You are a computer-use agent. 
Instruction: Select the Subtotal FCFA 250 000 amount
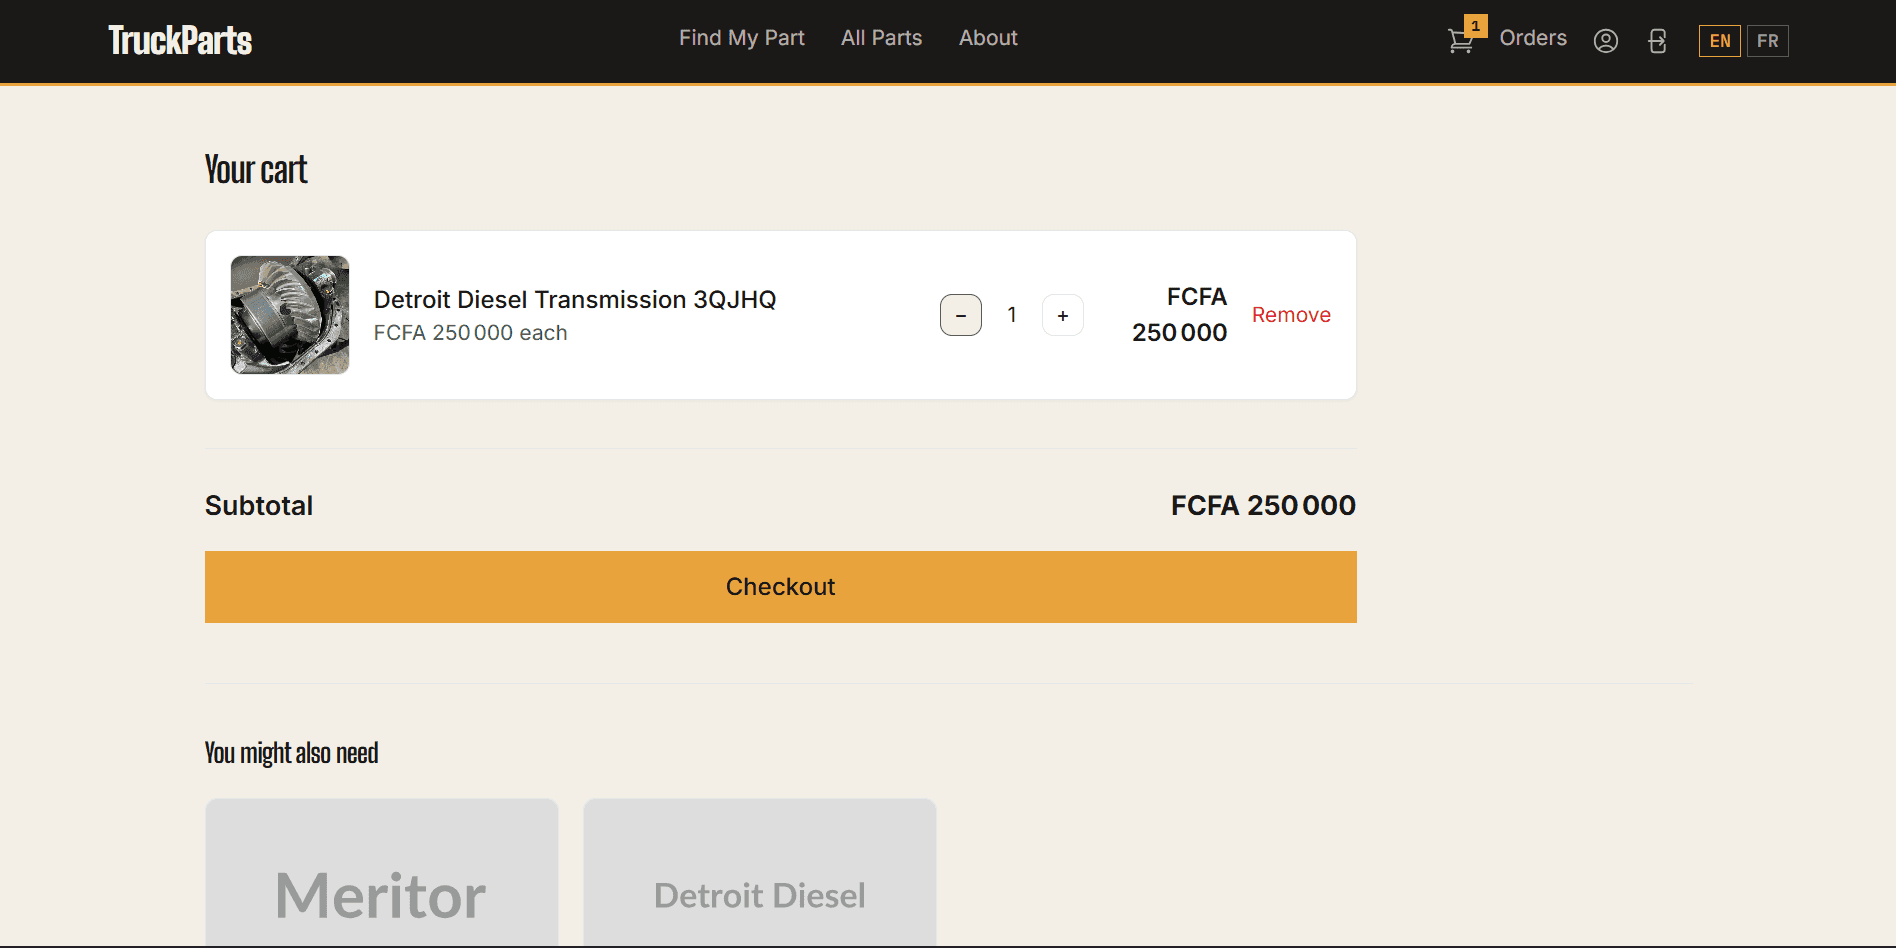click(1263, 506)
